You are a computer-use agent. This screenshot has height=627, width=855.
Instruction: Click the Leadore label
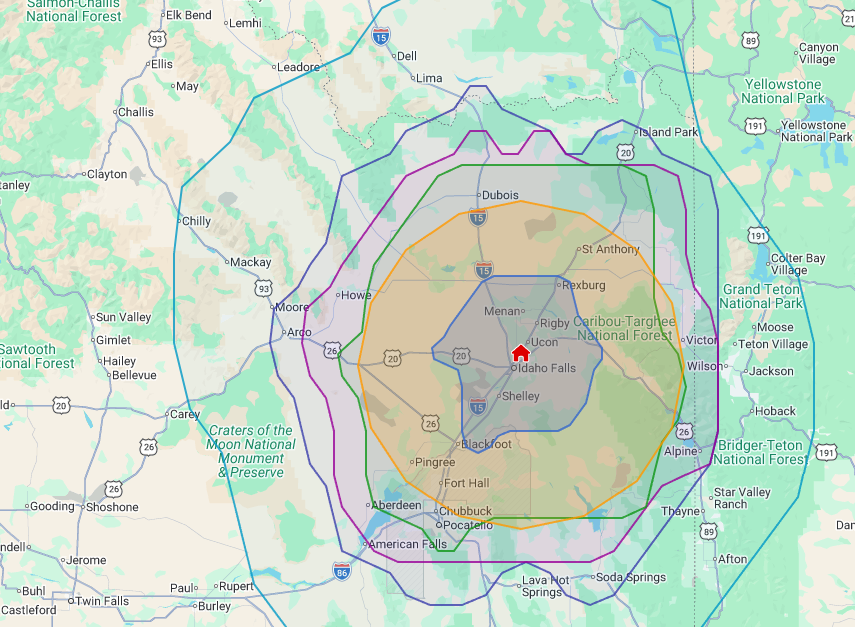pos(298,67)
